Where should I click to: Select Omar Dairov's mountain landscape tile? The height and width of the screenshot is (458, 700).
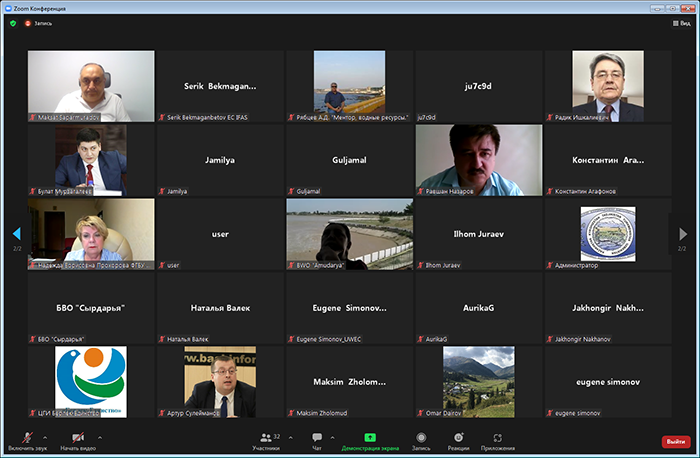coord(479,382)
